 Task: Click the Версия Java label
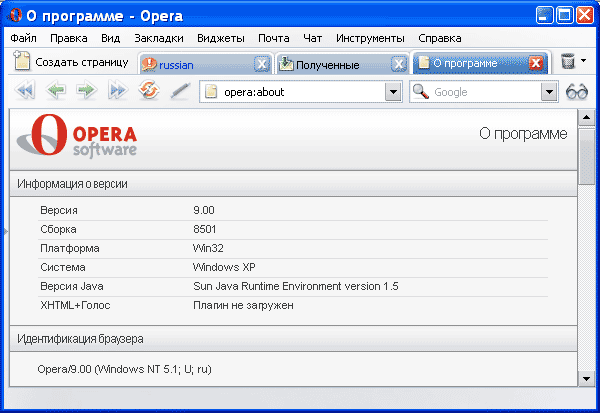72,286
